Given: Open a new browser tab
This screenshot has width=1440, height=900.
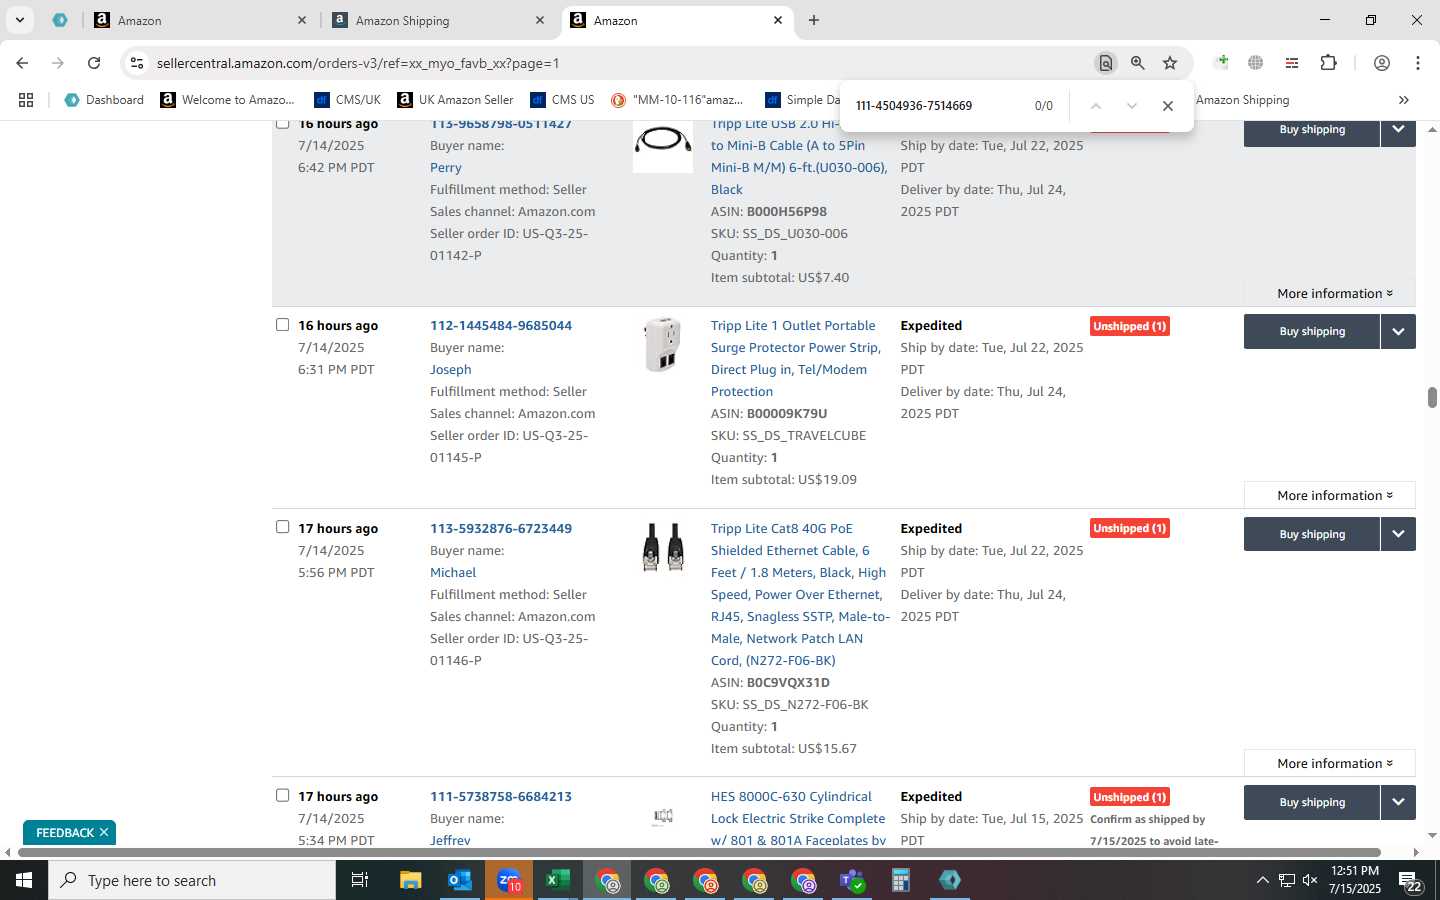Looking at the screenshot, I should (x=814, y=20).
